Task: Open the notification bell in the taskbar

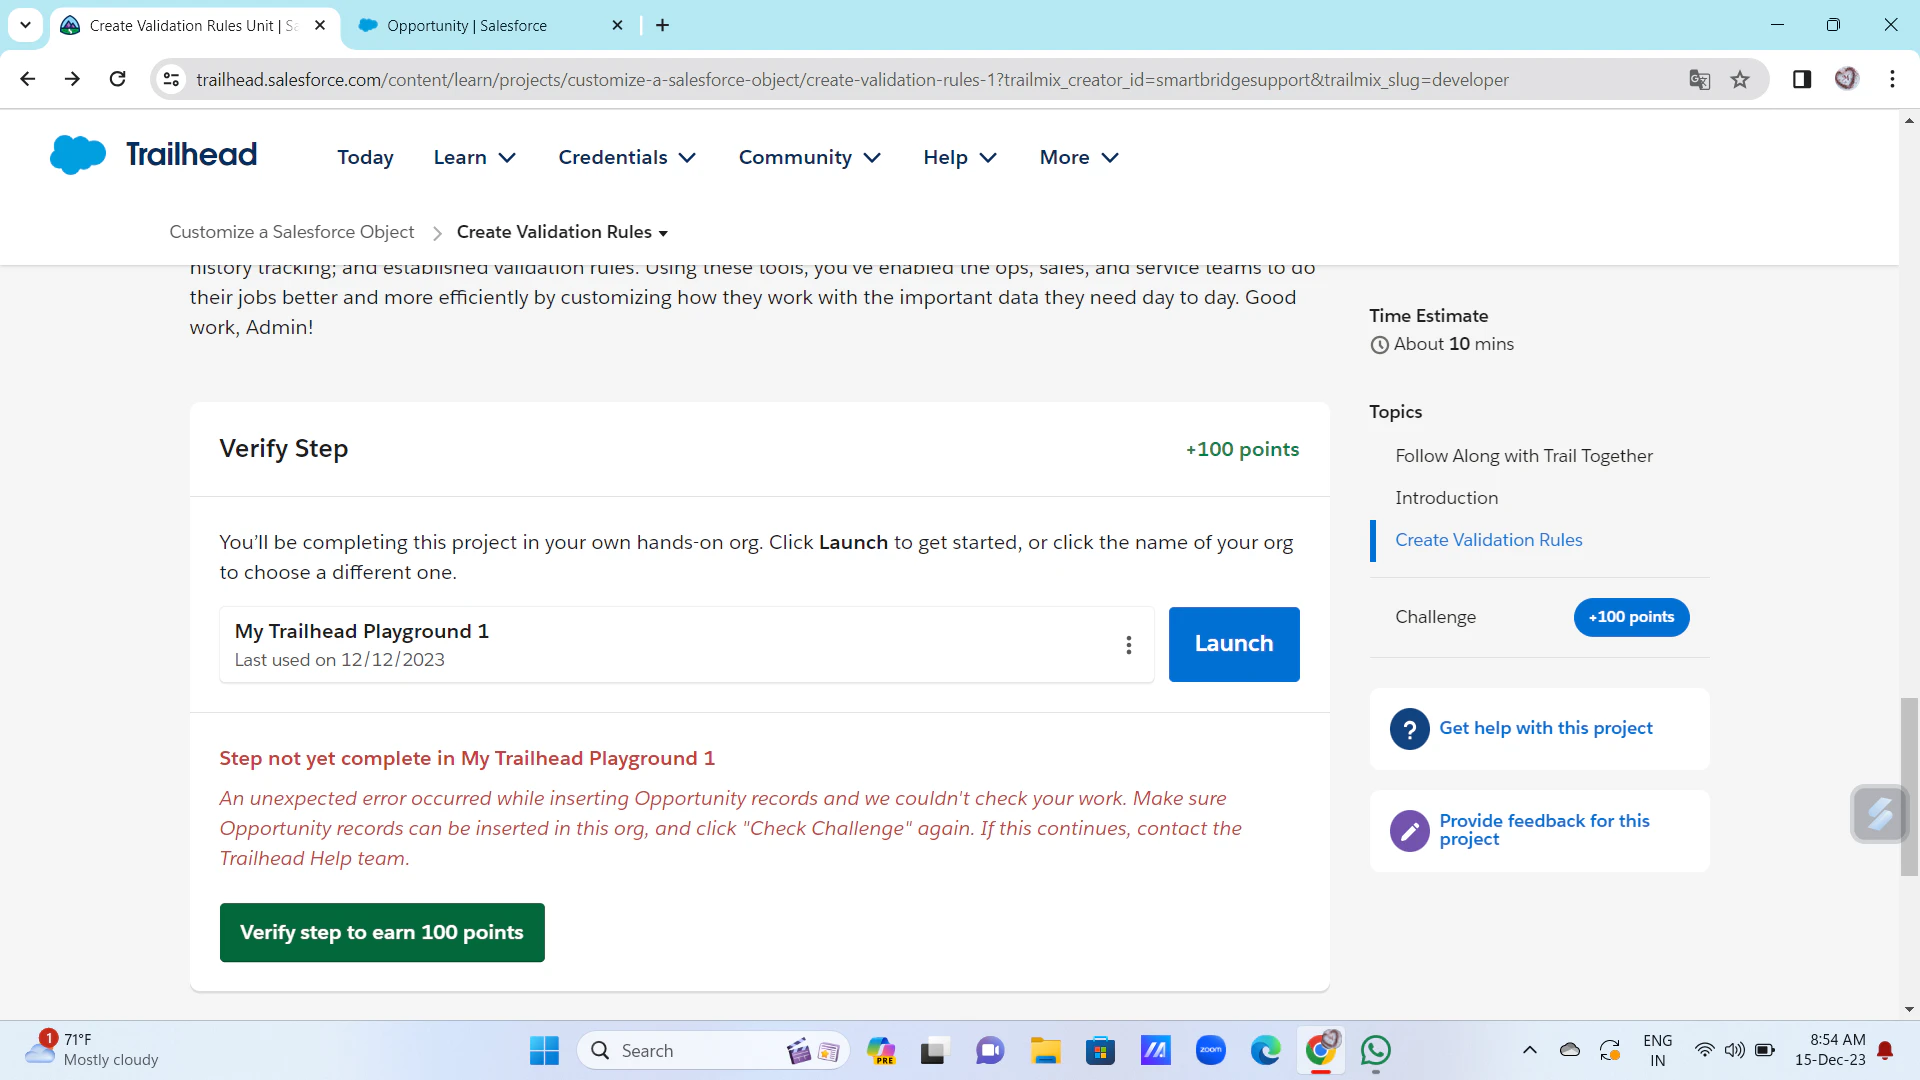Action: tap(1885, 1050)
